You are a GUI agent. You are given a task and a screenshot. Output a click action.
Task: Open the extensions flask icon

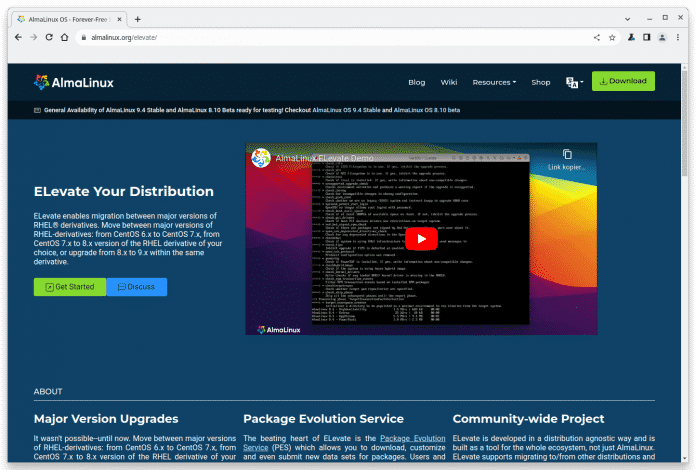coord(631,38)
